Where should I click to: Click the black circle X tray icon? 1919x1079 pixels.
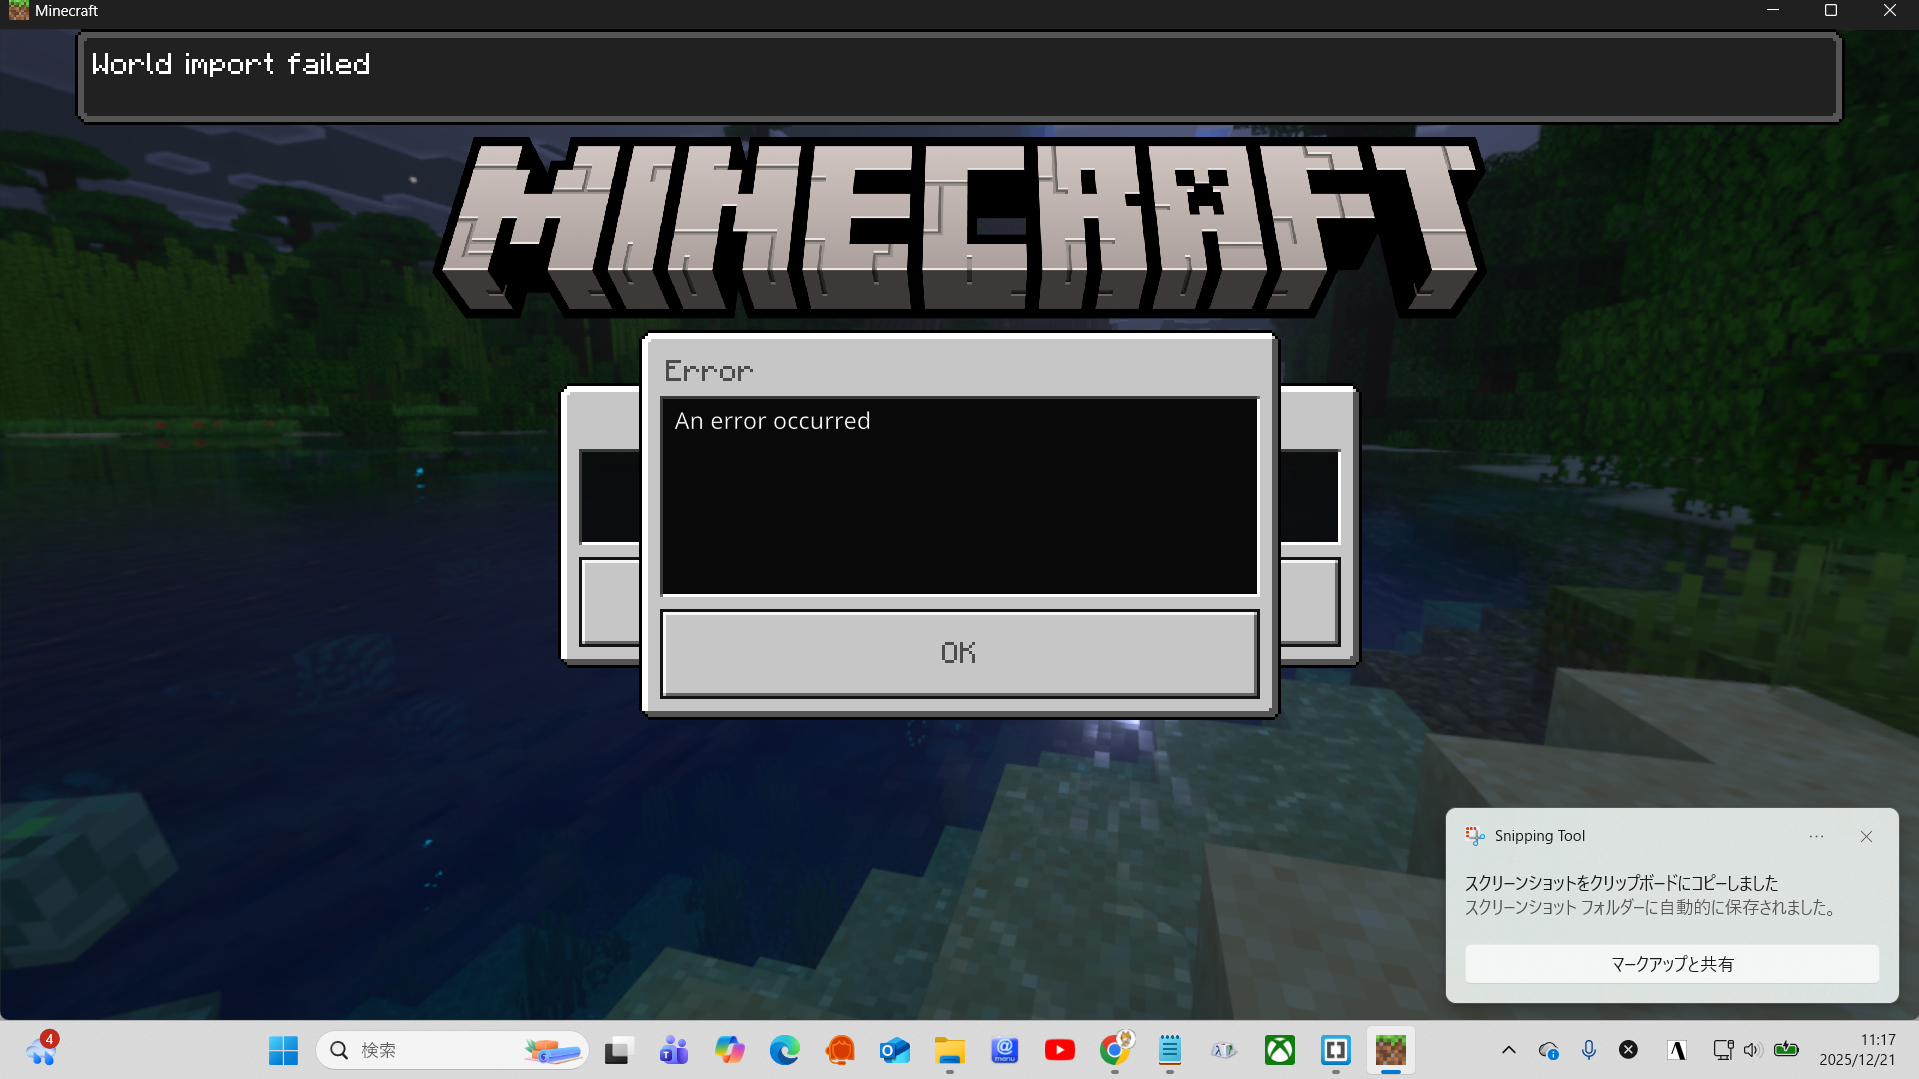pos(1628,1050)
